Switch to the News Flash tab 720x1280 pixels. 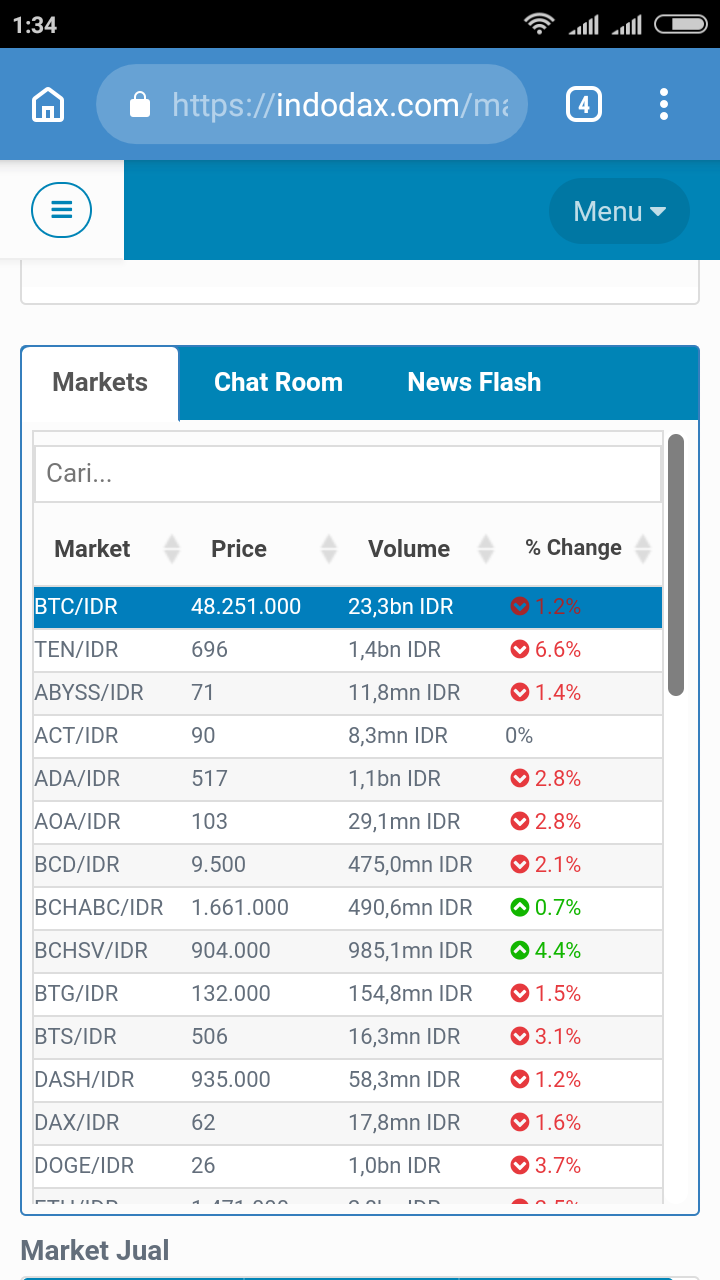[474, 382]
